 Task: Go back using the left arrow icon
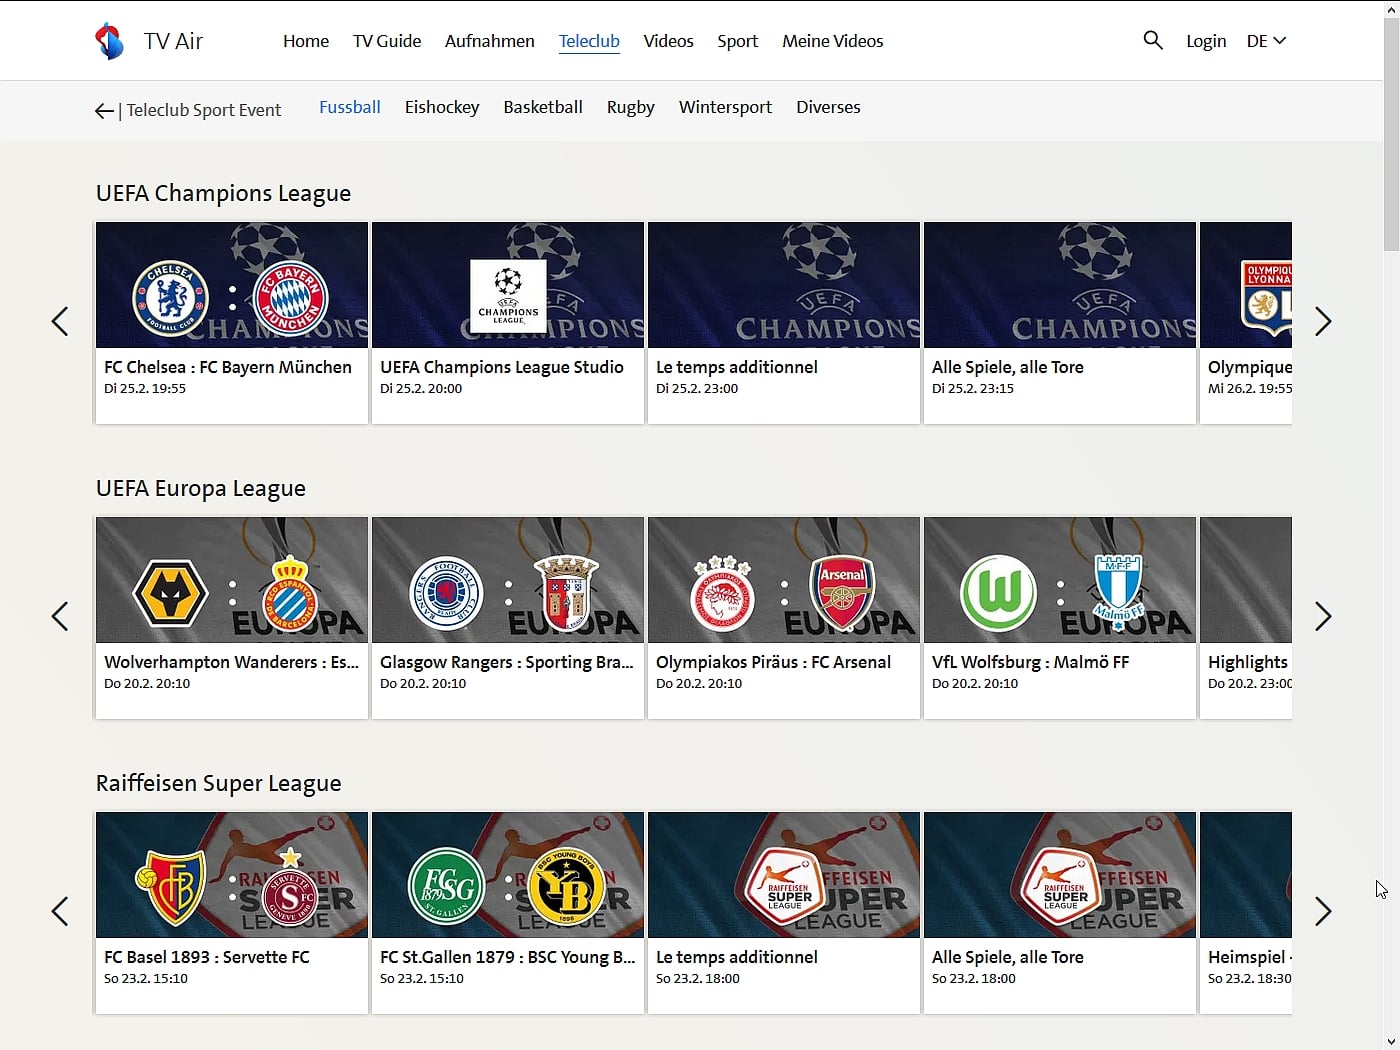point(104,111)
